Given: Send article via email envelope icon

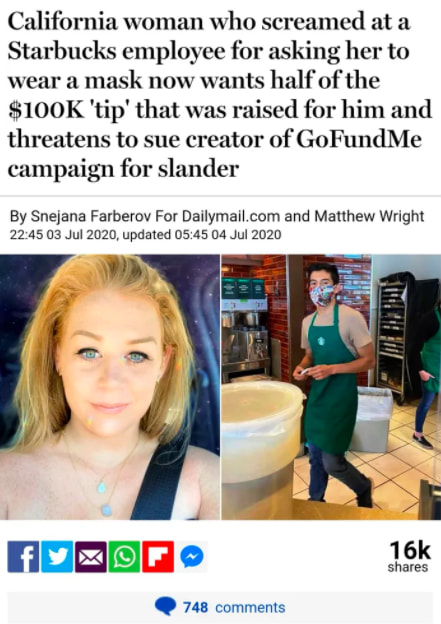Looking at the screenshot, I should (91, 556).
